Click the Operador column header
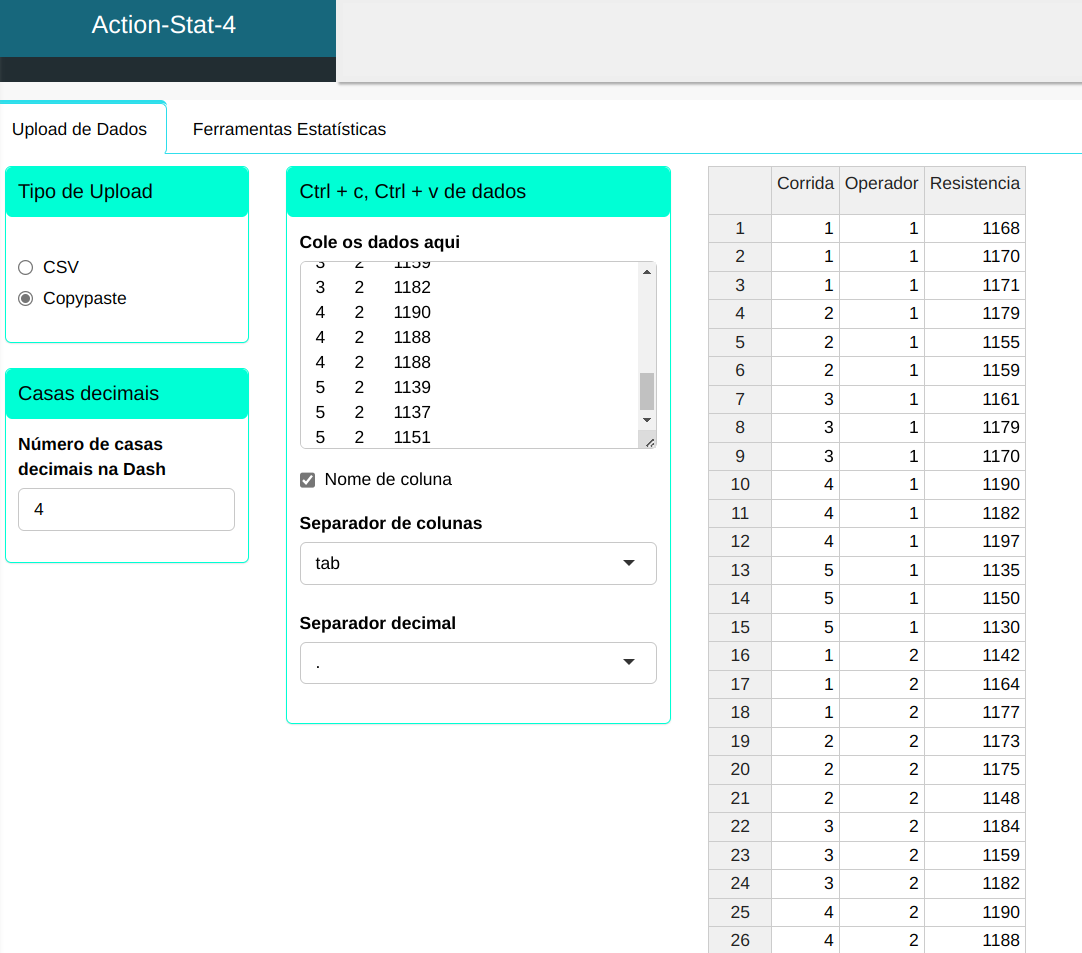 point(881,184)
